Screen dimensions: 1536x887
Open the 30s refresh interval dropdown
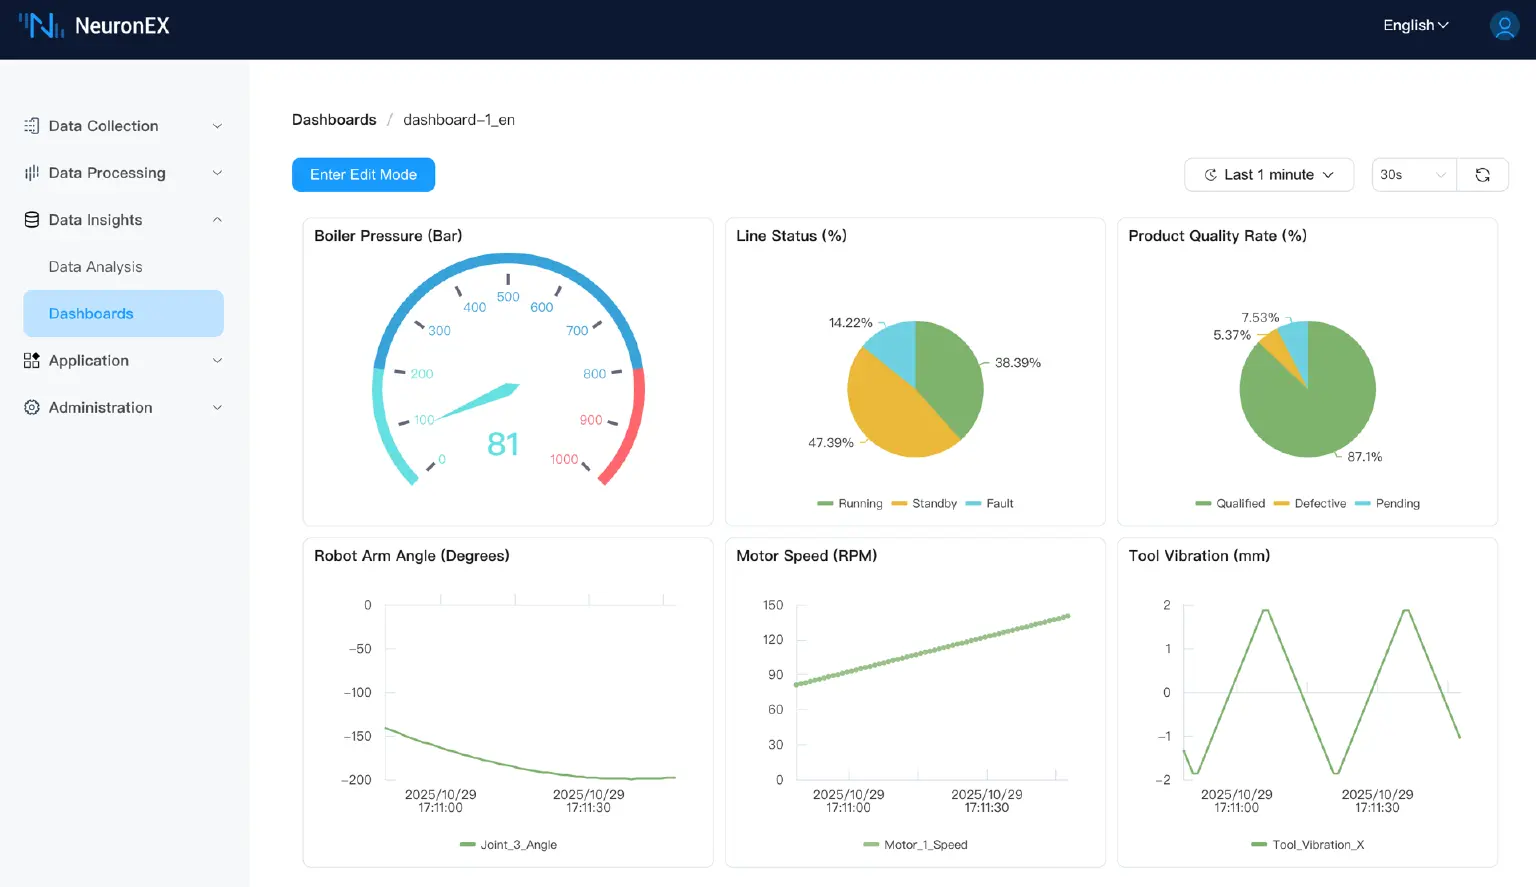tap(1413, 175)
